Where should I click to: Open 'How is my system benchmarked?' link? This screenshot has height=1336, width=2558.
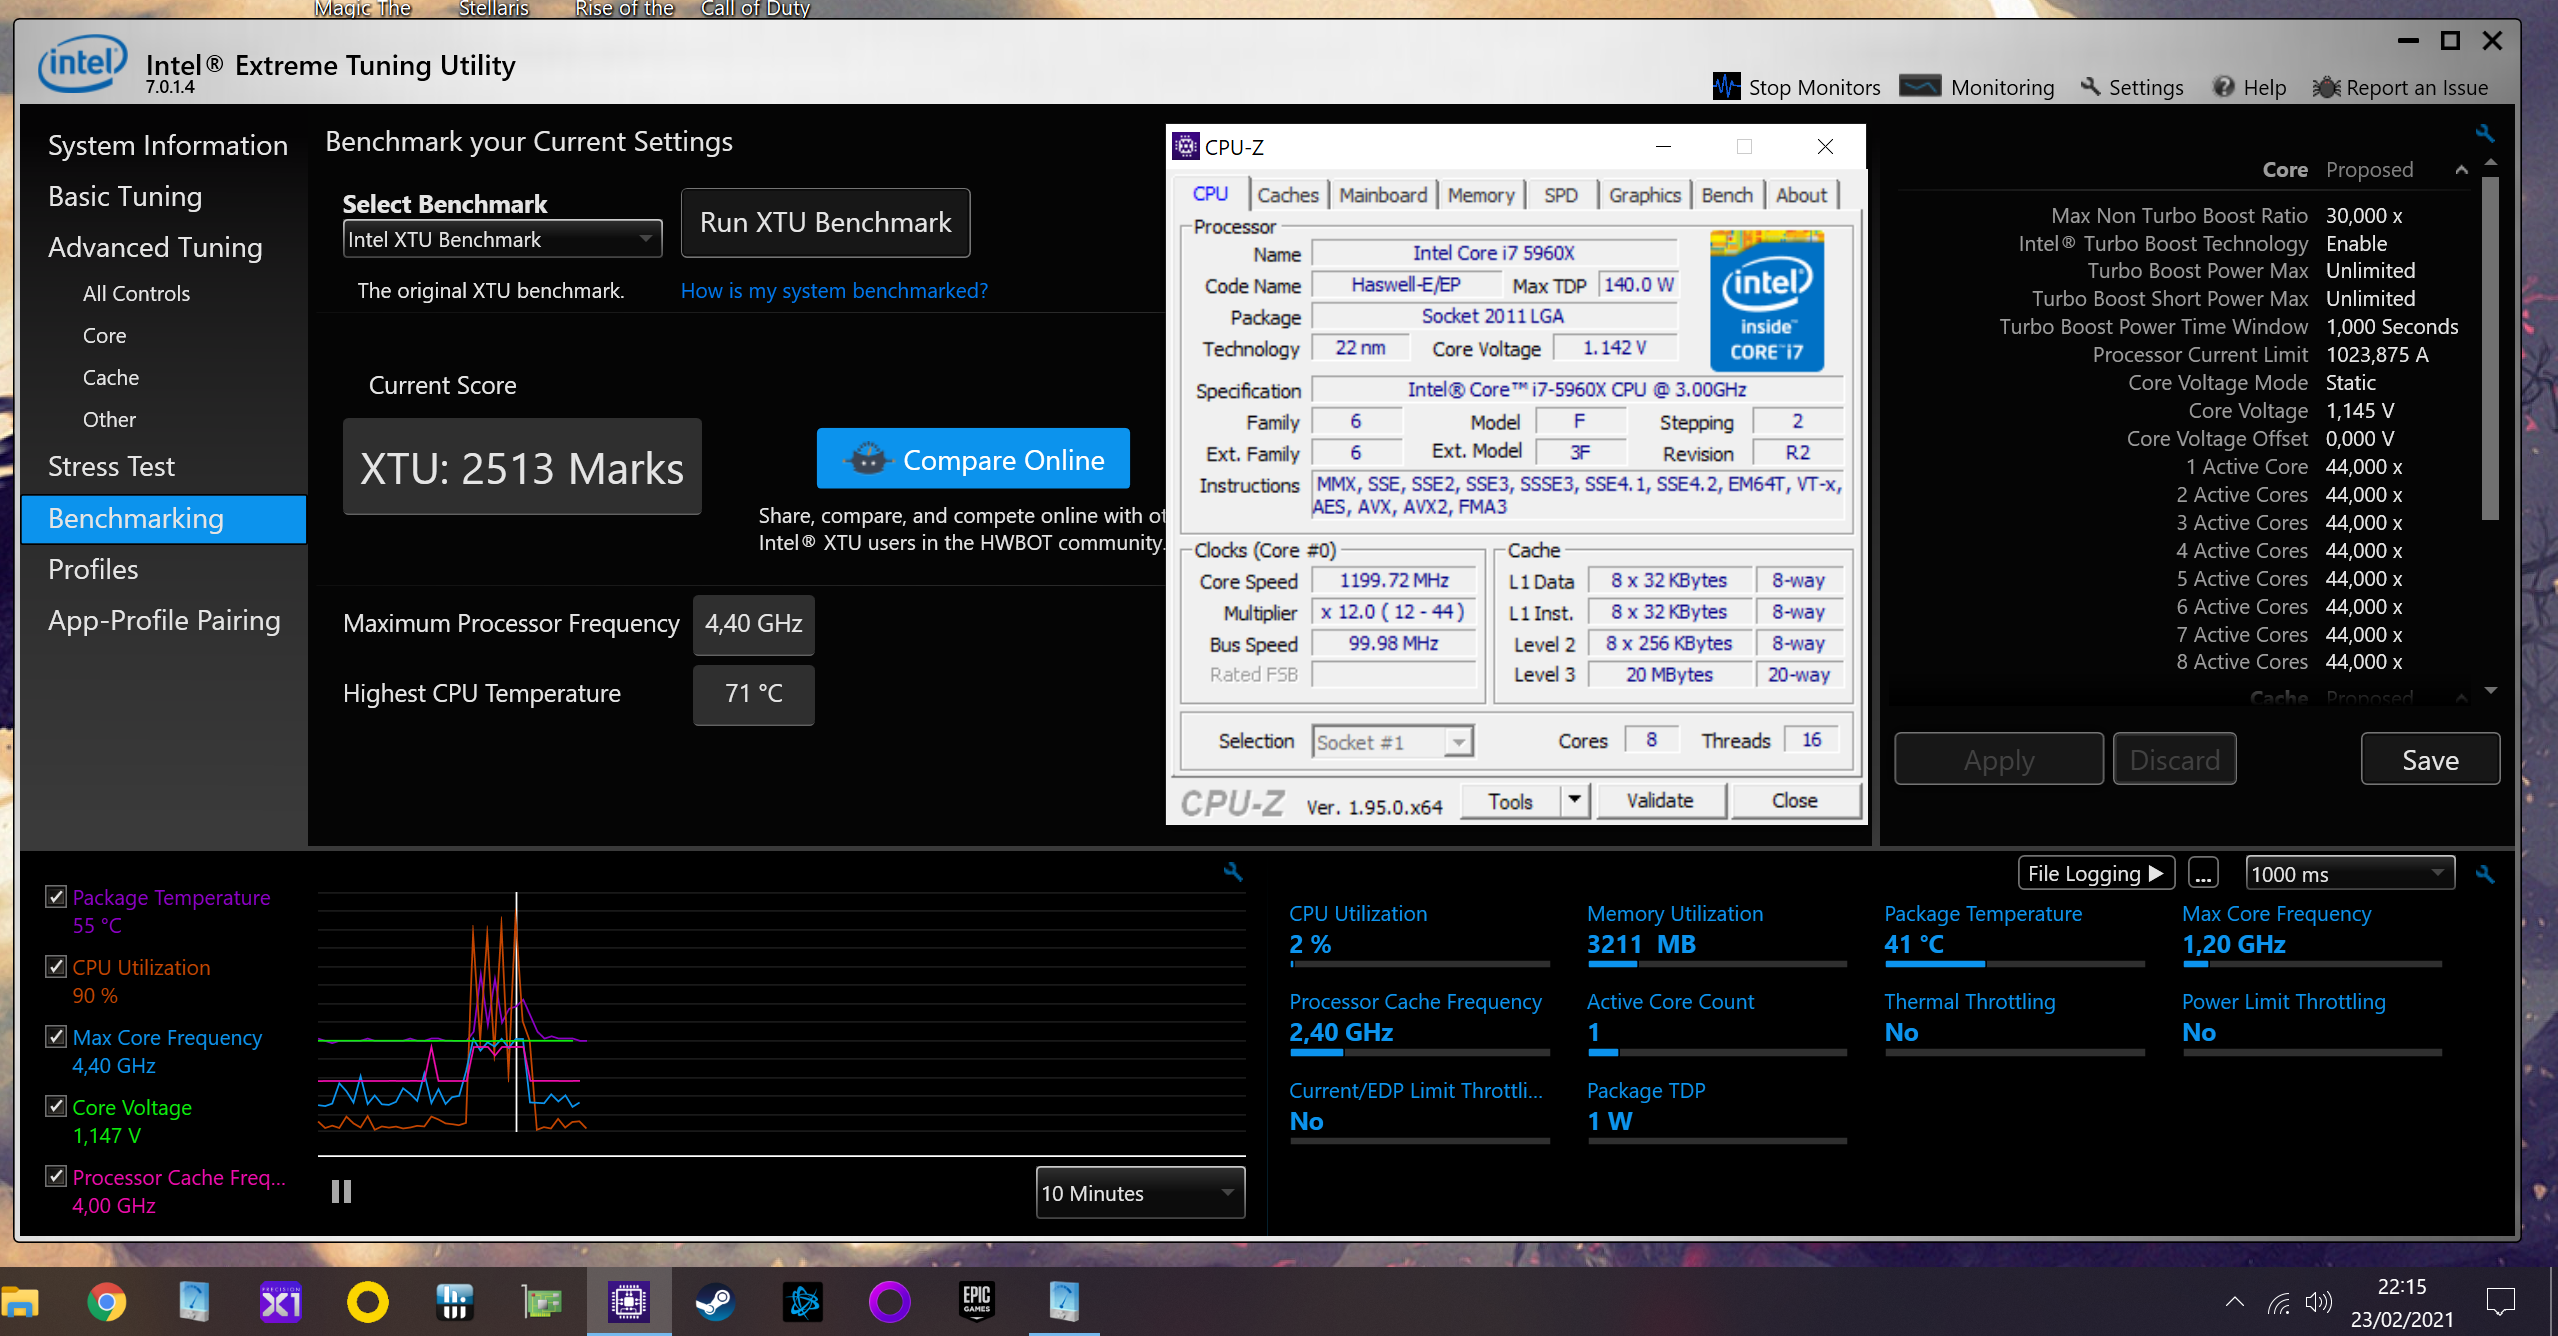point(834,291)
